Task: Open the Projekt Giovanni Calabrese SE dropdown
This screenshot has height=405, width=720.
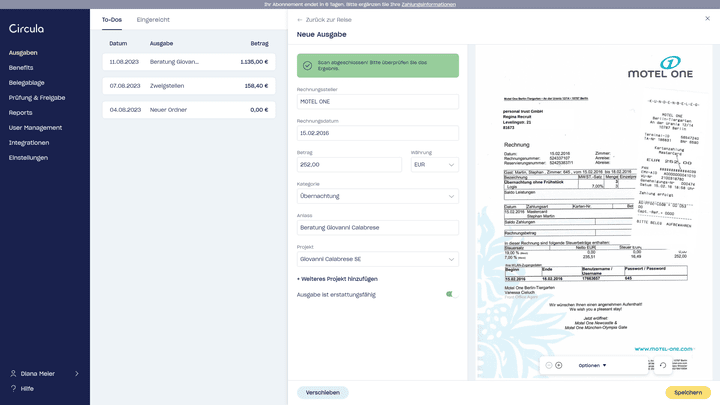Action: point(377,259)
